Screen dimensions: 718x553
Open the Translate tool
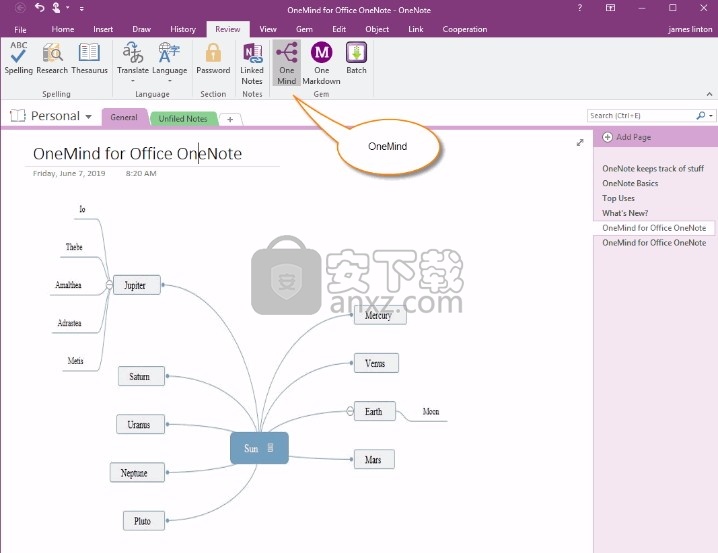click(x=133, y=62)
